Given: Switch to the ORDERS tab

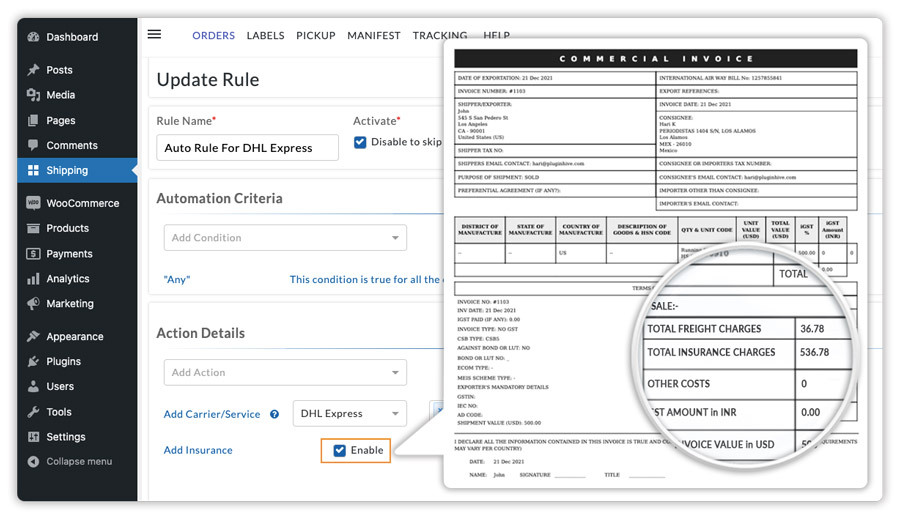Looking at the screenshot, I should [x=214, y=36].
